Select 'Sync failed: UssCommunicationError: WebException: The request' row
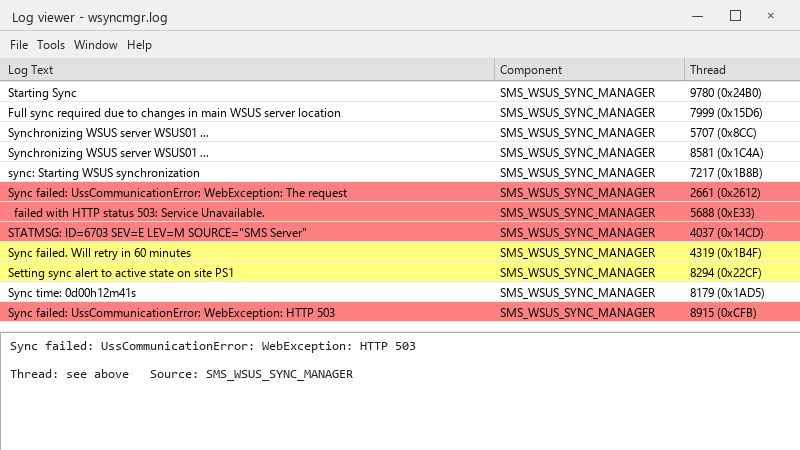 [x=400, y=193]
